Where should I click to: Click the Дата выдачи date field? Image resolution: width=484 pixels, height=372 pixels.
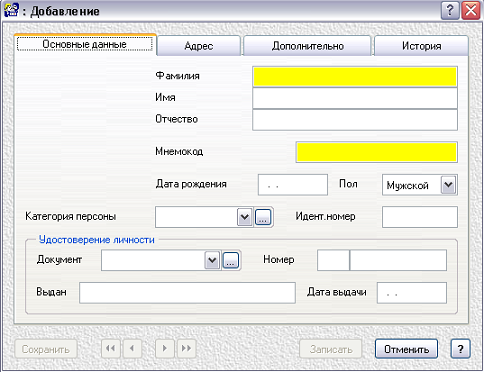tap(412, 293)
